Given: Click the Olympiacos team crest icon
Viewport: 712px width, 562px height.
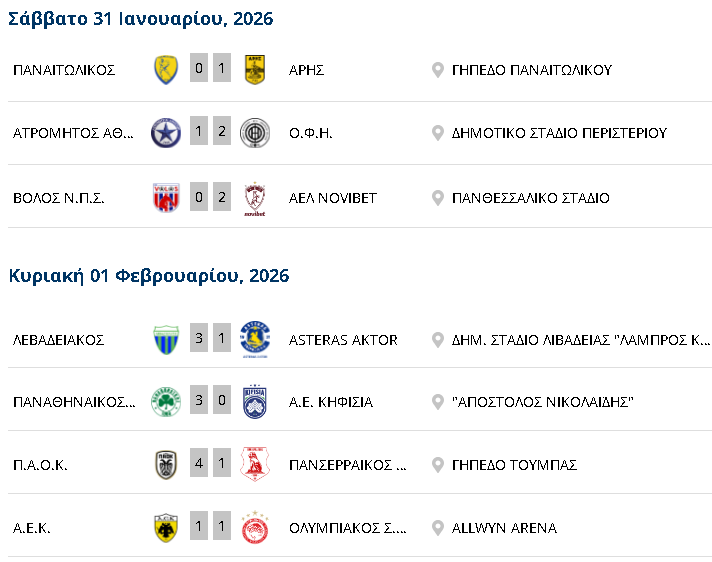Looking at the screenshot, I should pyautogui.click(x=254, y=528).
